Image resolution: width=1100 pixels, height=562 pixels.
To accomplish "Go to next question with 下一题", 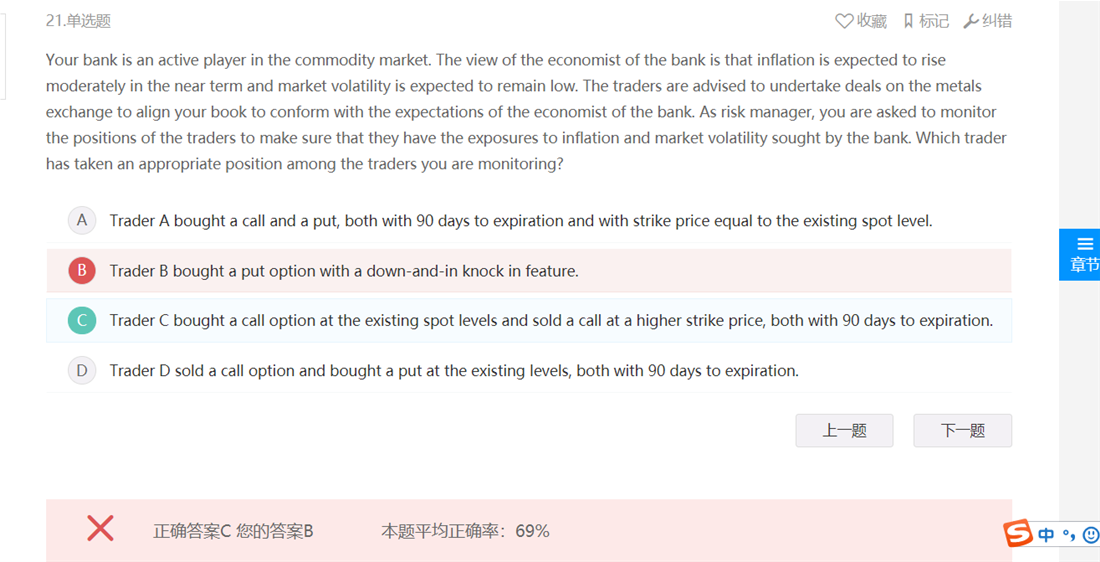I will [962, 430].
